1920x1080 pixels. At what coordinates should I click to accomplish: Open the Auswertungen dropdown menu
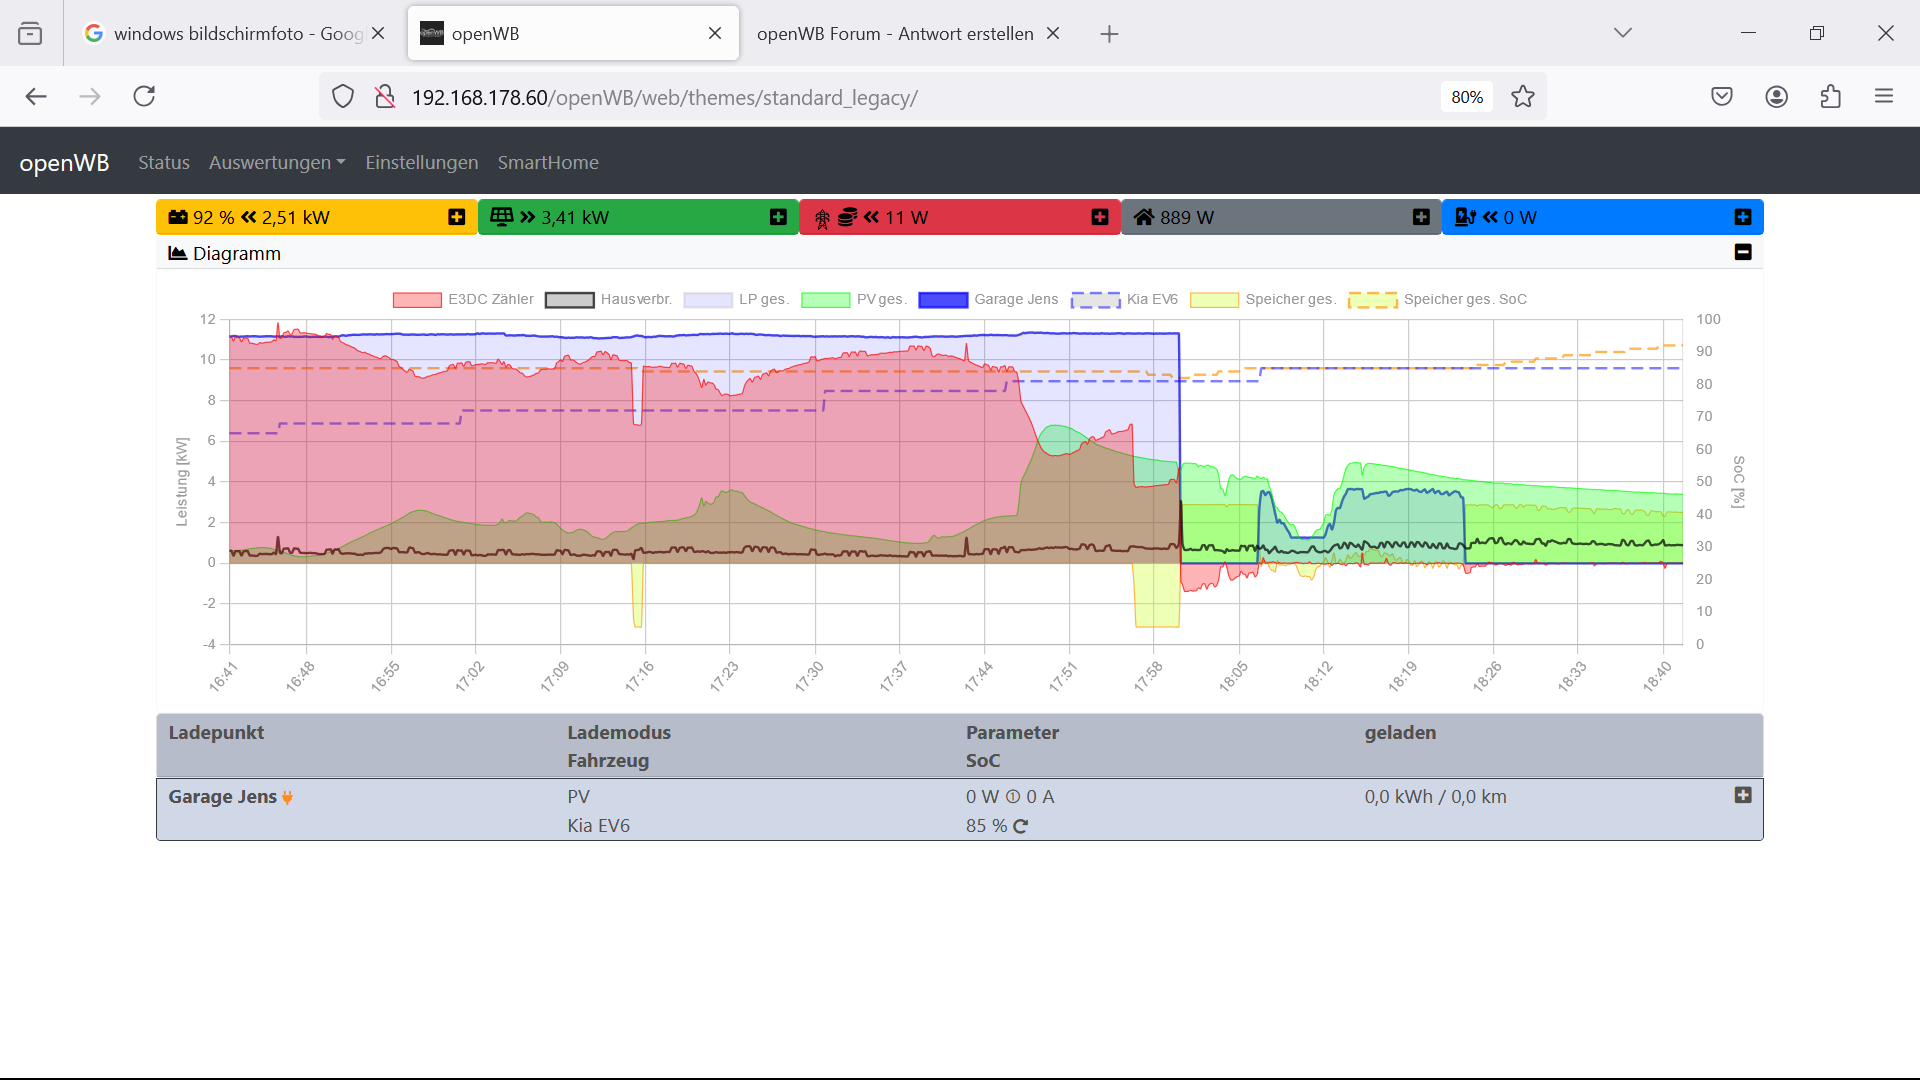coord(277,162)
